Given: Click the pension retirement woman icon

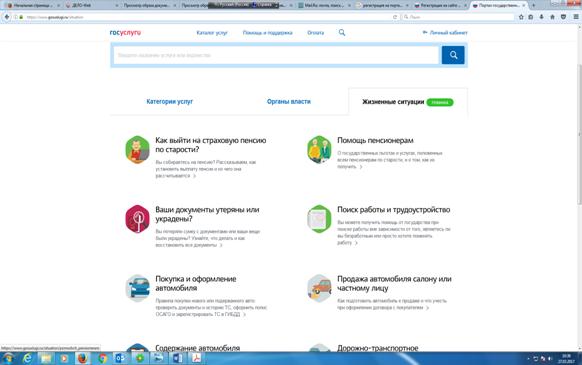Looking at the screenshot, I should point(137,150).
